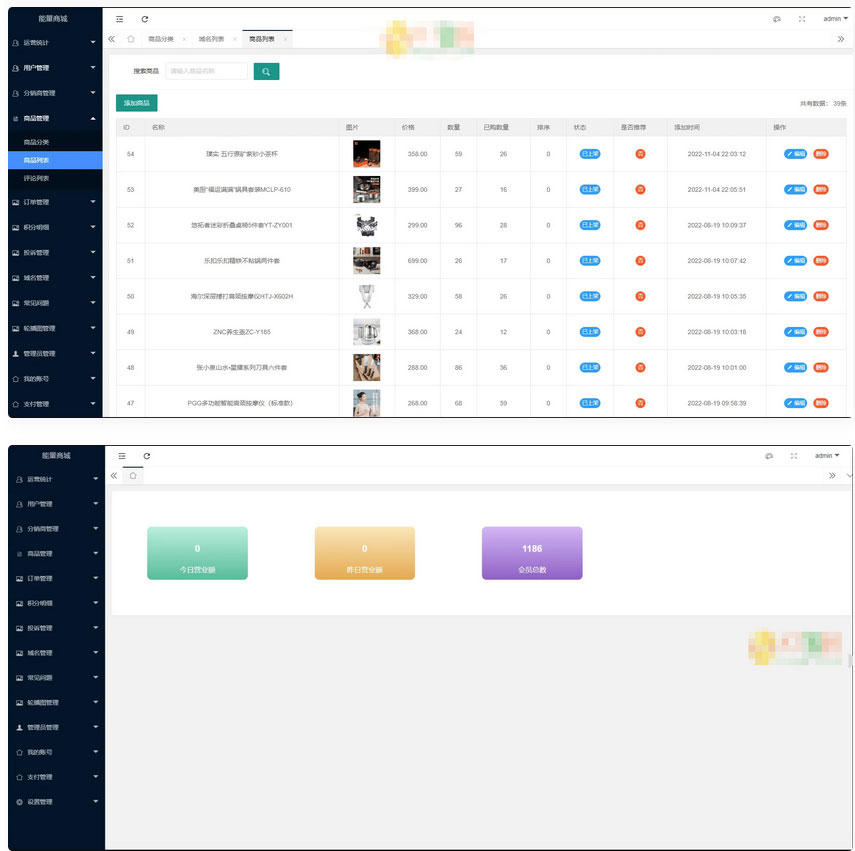Expand 支付管理 menu in dashboard window
The width and height of the screenshot is (855, 851).
56,777
